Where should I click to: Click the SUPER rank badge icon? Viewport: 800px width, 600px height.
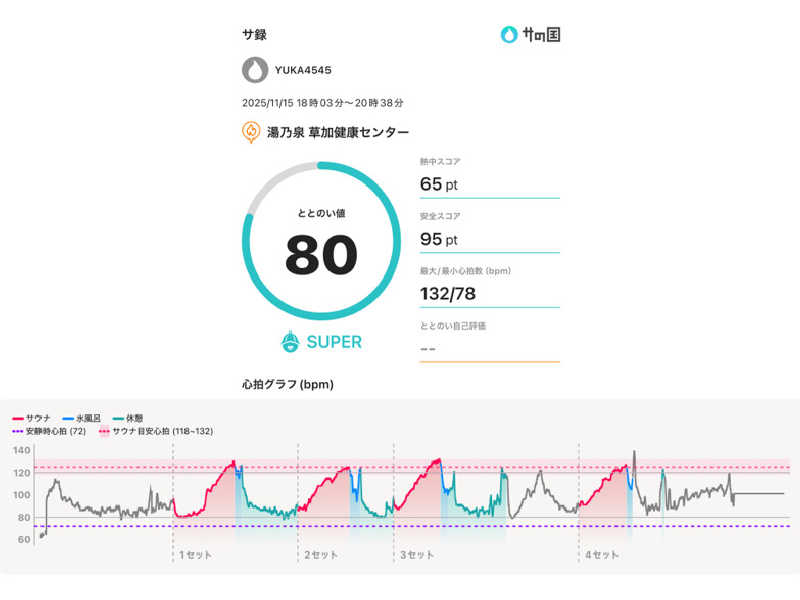click(290, 341)
